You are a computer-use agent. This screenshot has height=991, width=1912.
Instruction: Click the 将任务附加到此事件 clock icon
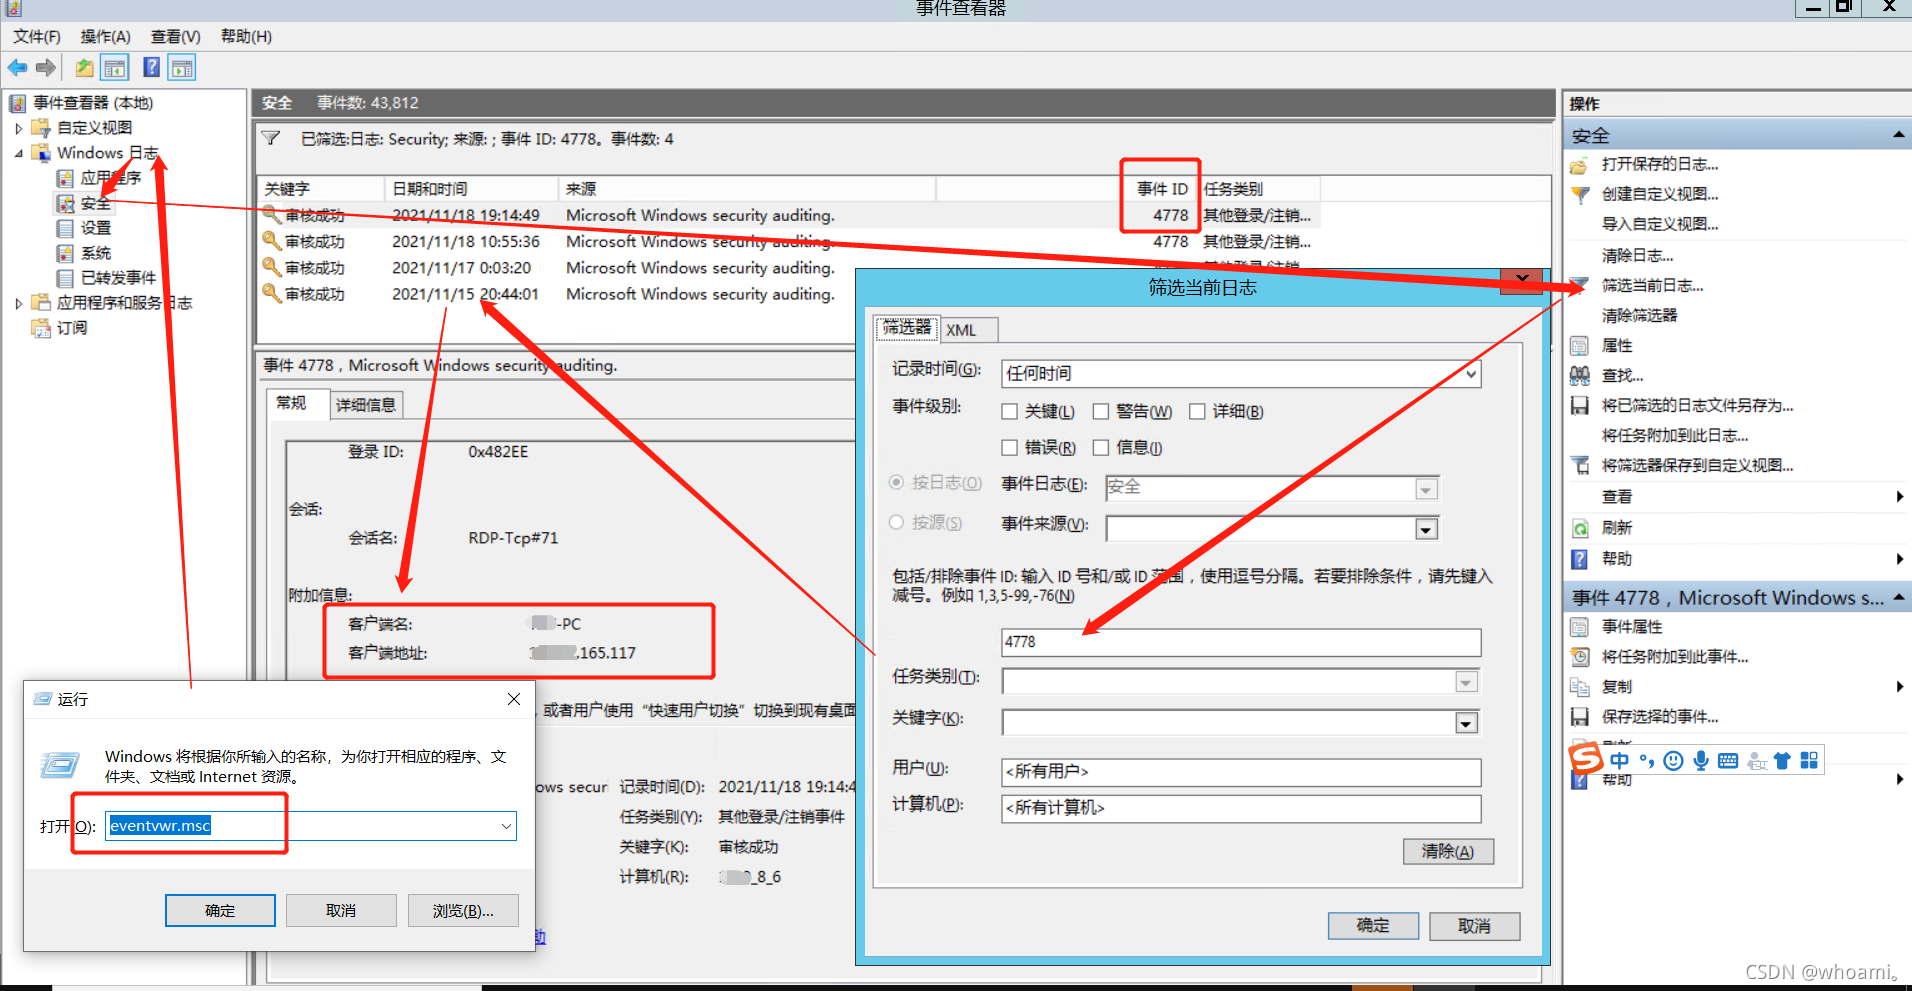pyautogui.click(x=1580, y=657)
